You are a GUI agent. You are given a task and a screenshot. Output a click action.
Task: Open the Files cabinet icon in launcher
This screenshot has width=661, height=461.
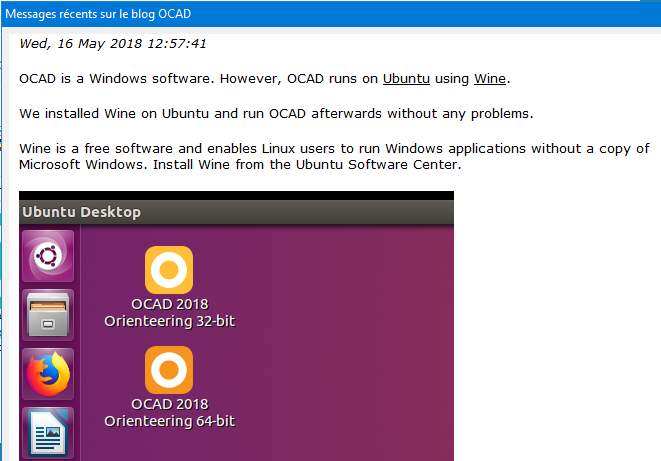48,315
